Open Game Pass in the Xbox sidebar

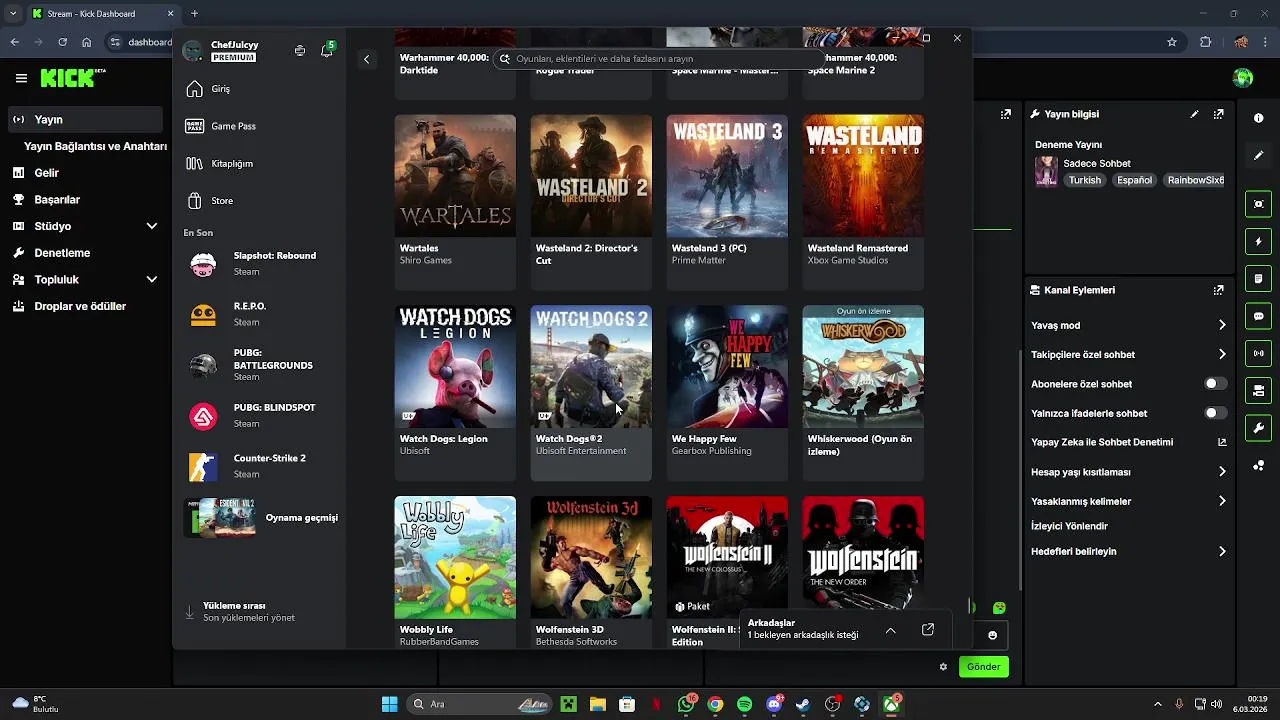(260, 126)
